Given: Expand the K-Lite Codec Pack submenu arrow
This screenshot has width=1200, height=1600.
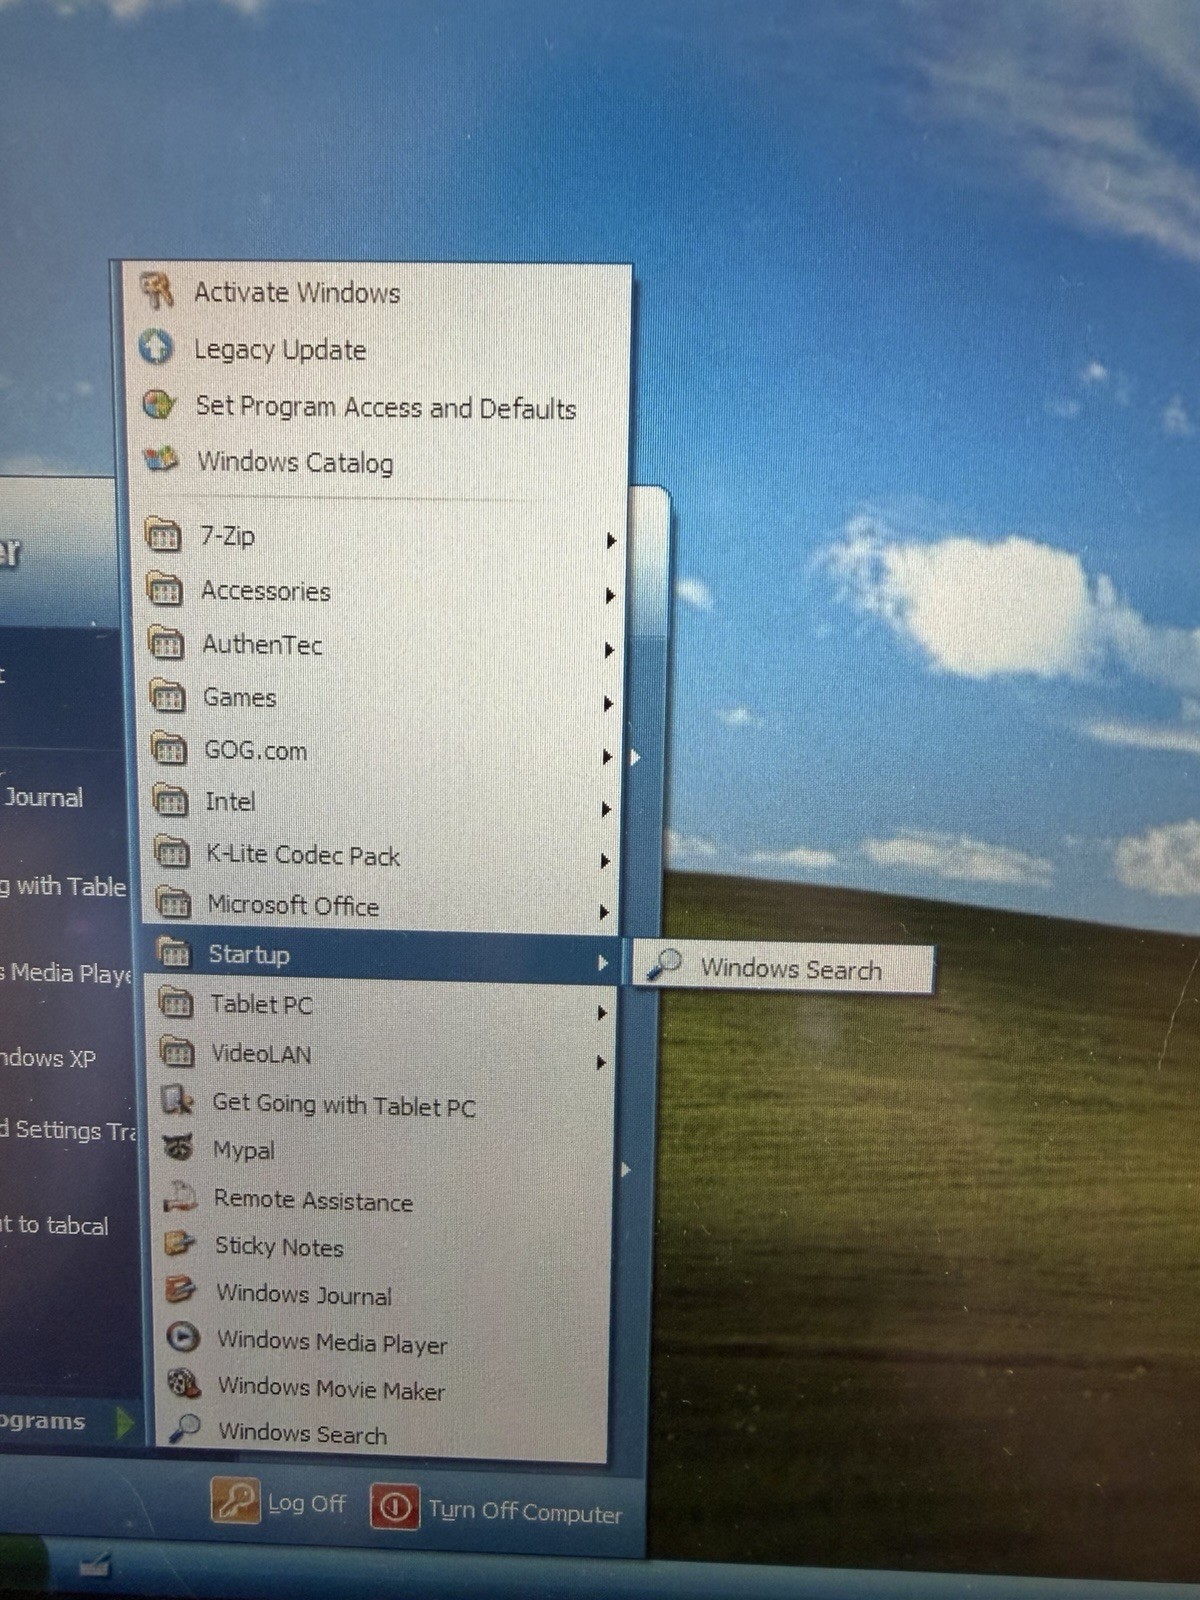Looking at the screenshot, I should tap(605, 861).
